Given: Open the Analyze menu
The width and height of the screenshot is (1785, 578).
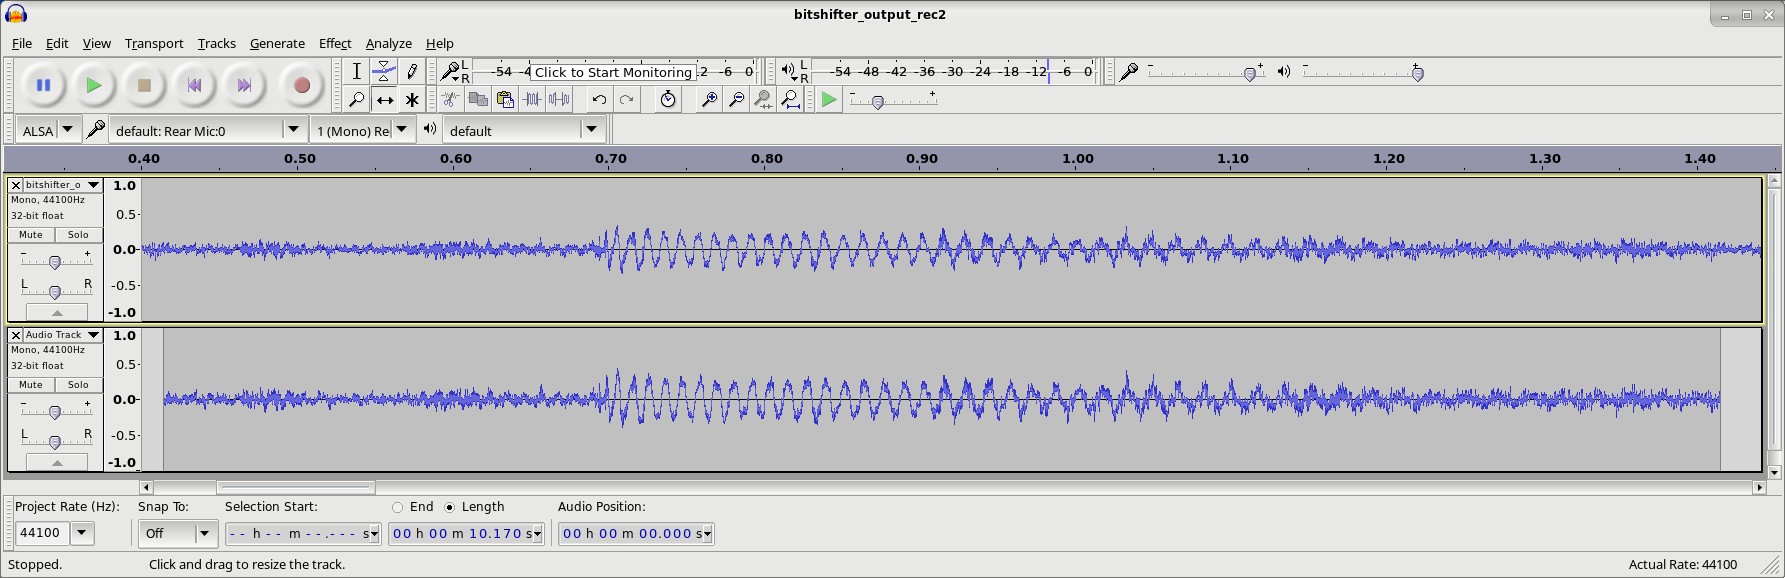Looking at the screenshot, I should [x=389, y=44].
